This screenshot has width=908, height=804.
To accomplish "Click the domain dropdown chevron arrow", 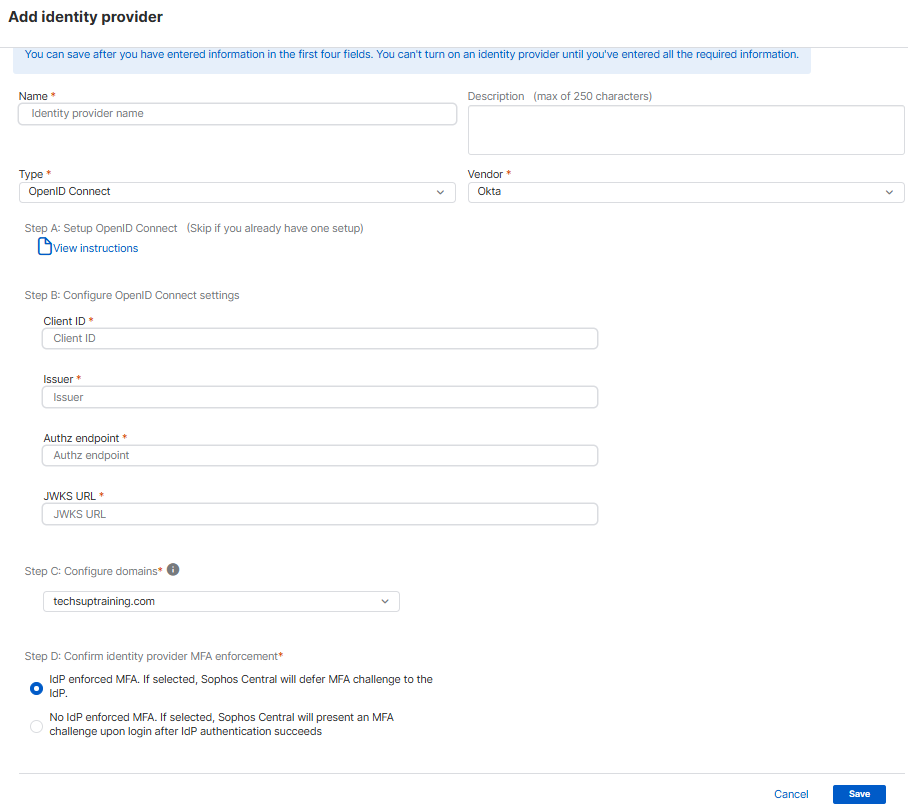I will (385, 601).
